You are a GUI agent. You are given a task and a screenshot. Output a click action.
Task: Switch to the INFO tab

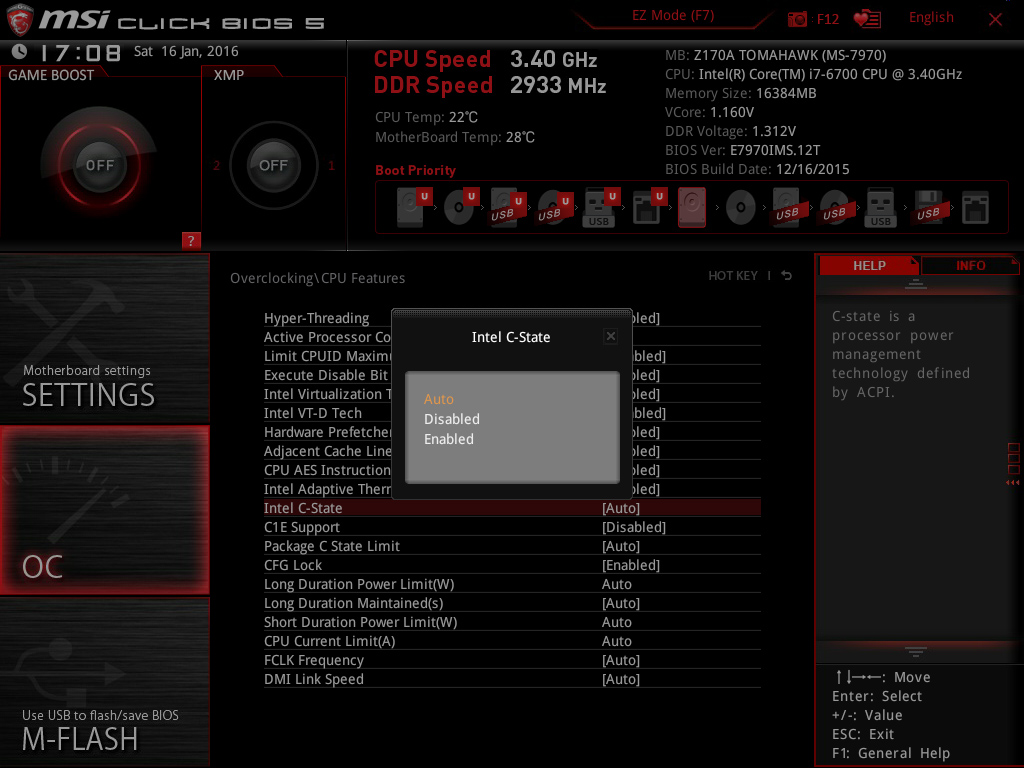970,265
